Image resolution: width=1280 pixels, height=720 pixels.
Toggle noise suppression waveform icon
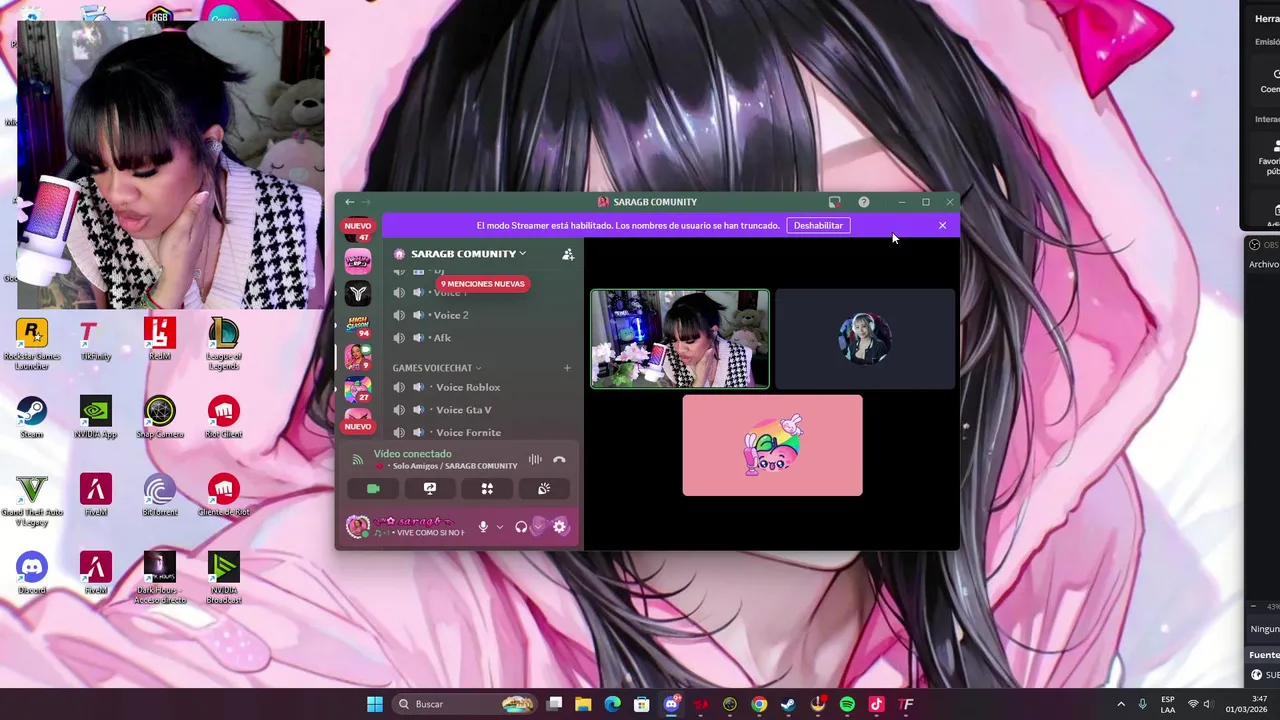(x=535, y=460)
